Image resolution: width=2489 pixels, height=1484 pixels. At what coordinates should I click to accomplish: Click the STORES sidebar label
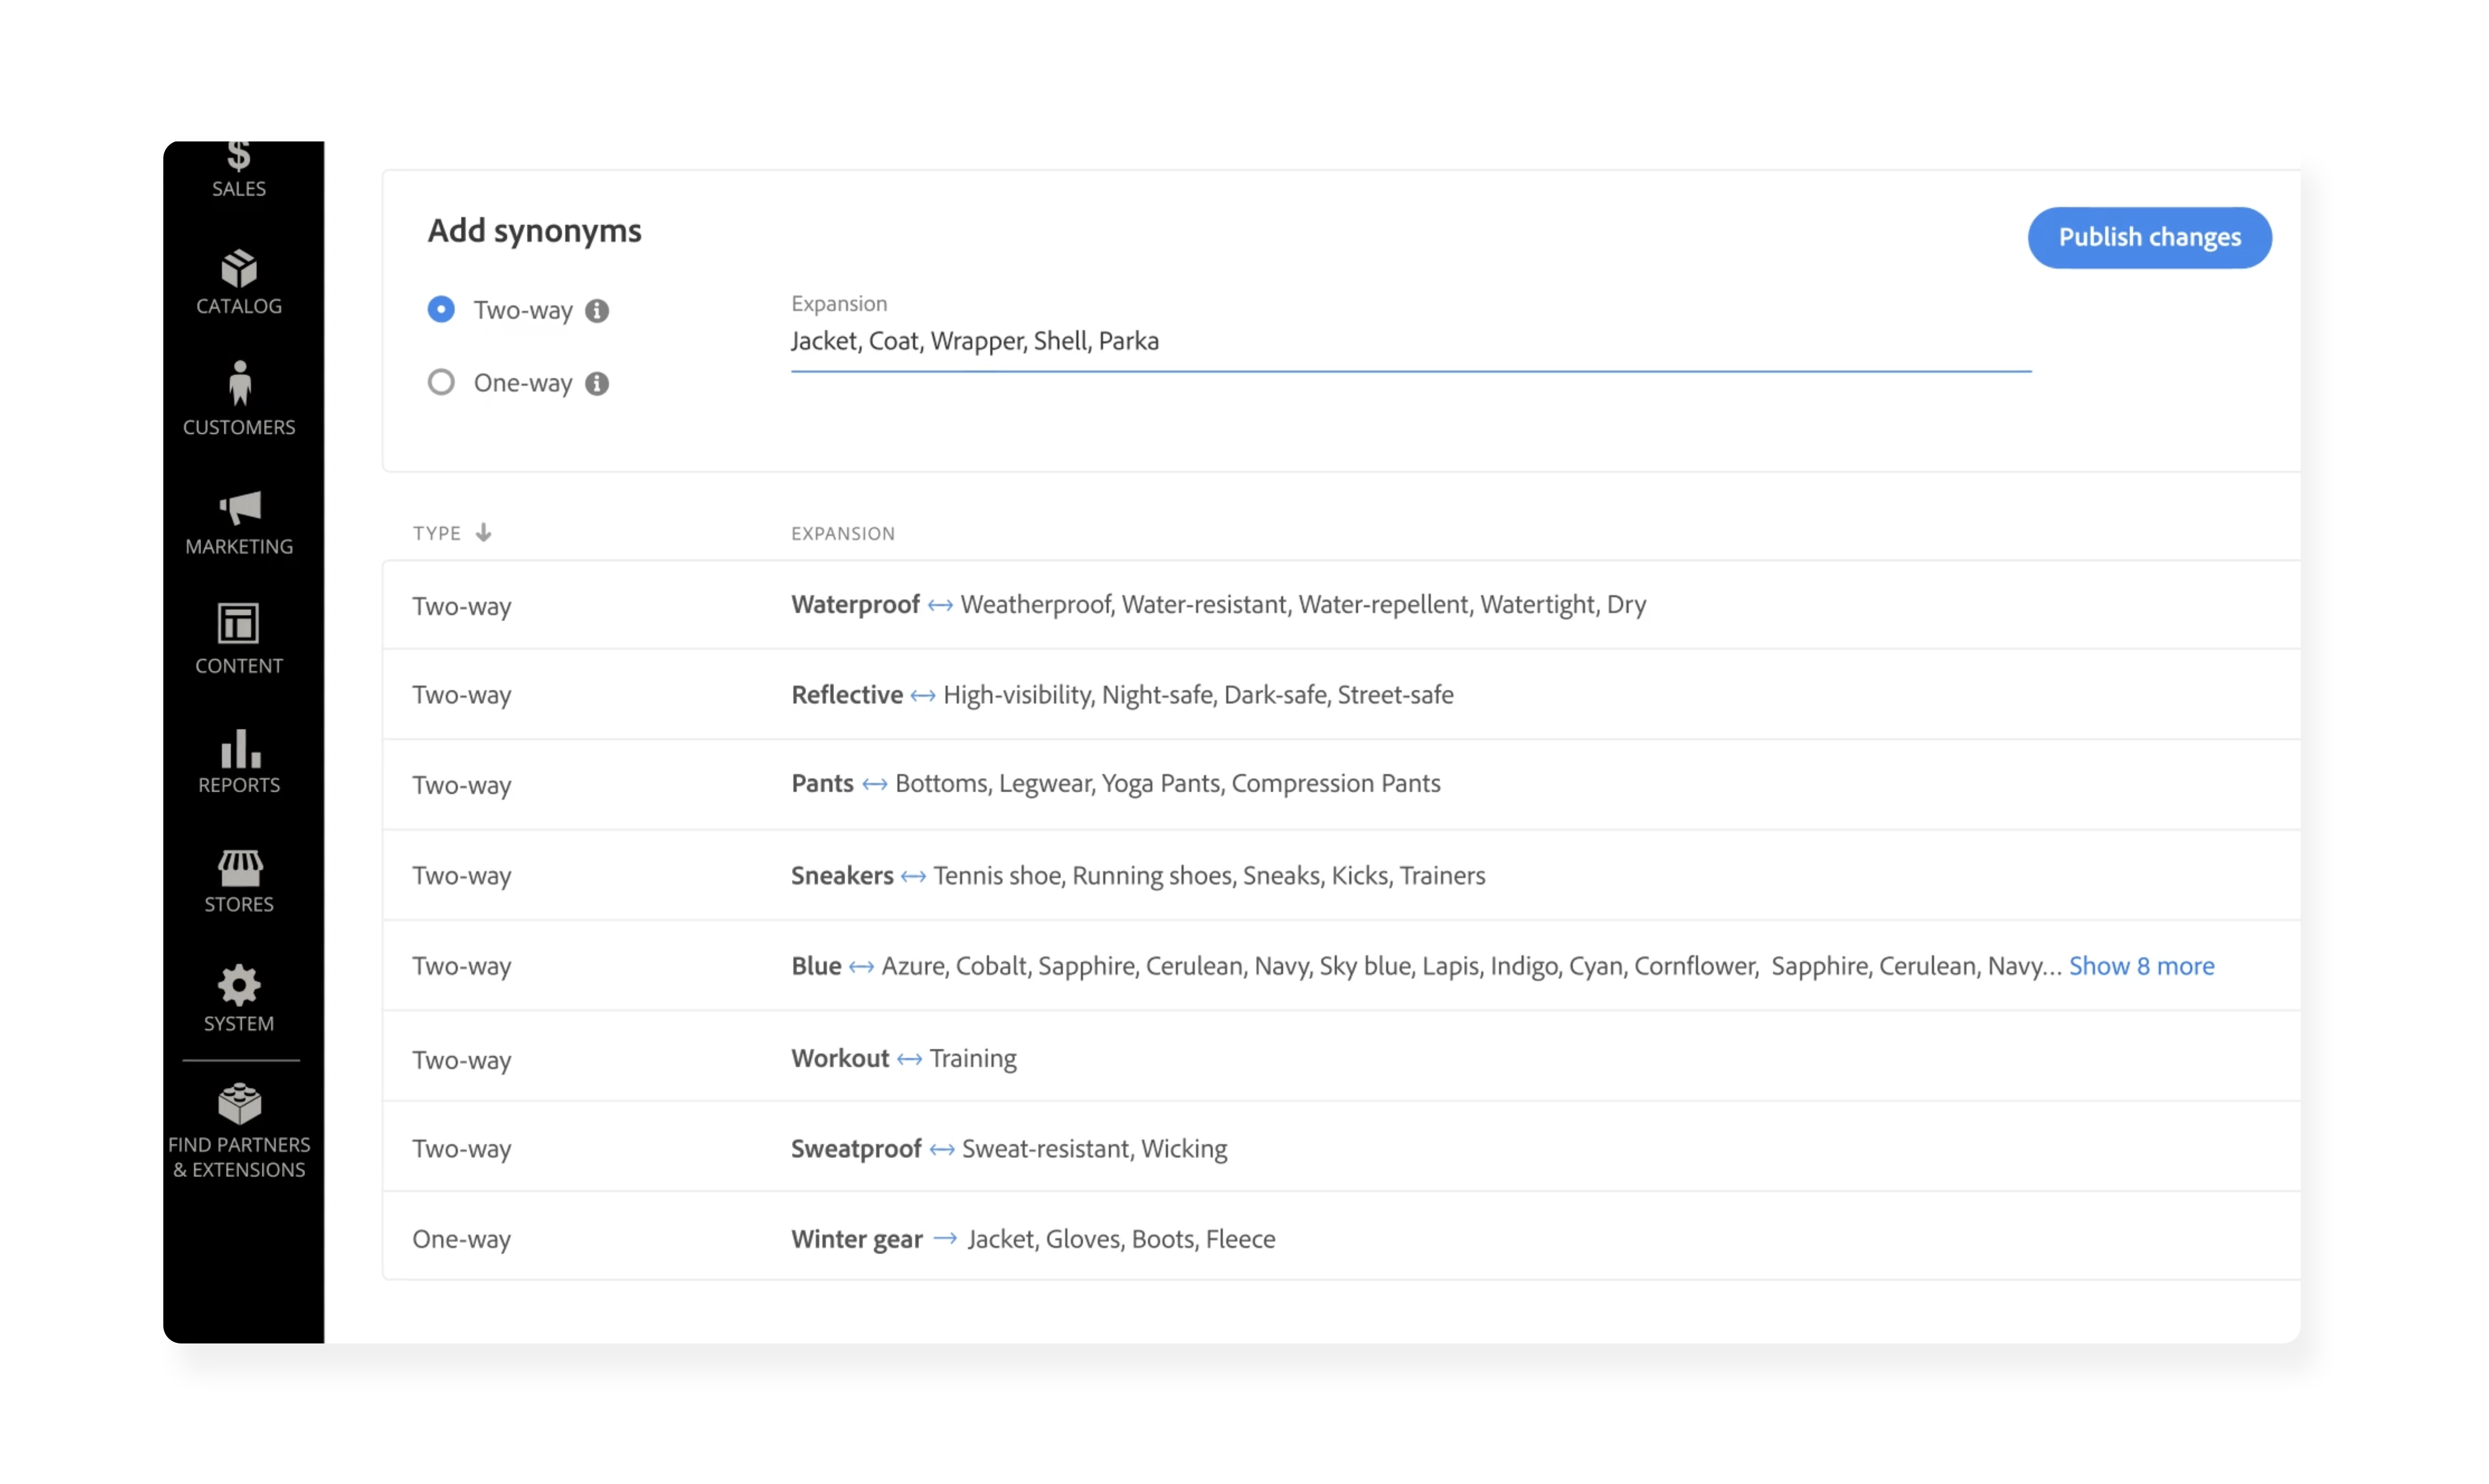[x=239, y=905]
